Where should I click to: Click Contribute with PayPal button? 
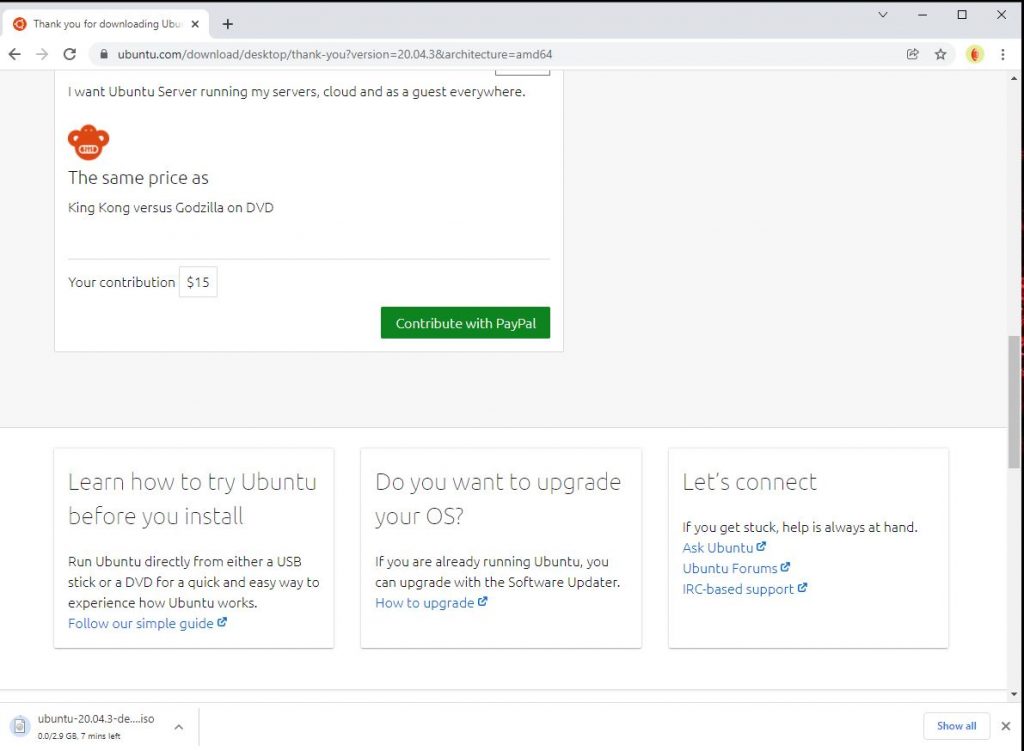point(465,323)
